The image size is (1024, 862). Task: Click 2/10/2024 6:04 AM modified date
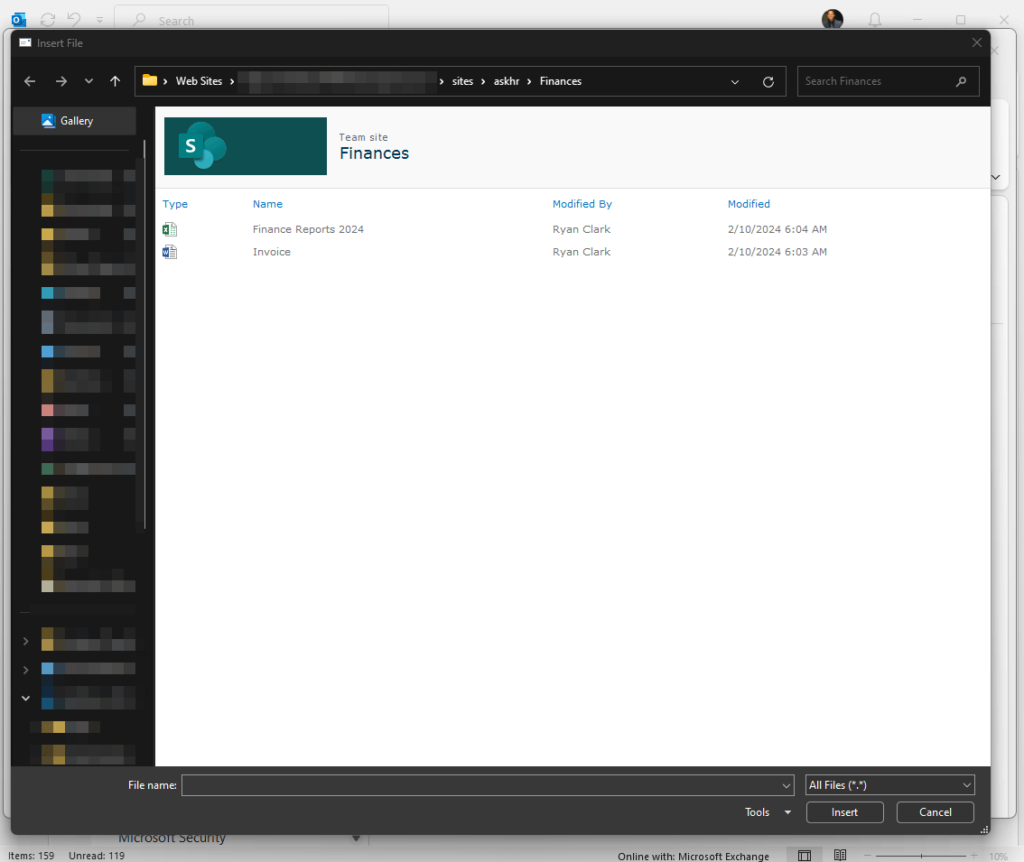777,229
